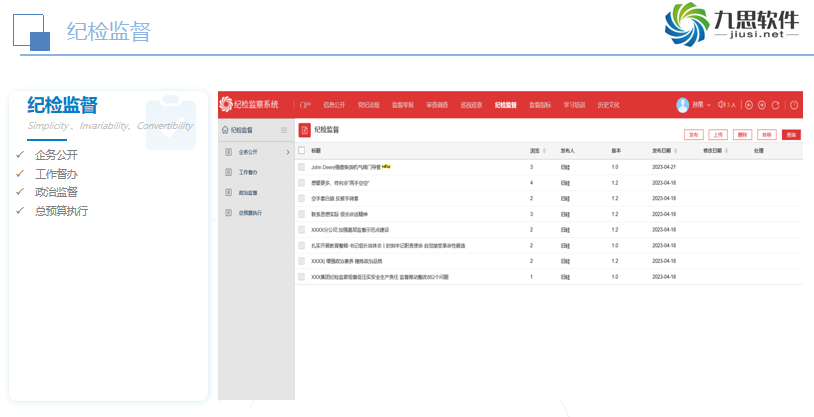814x417 pixels.
Task: Click the speaker online-users icon
Action: [x=719, y=105]
